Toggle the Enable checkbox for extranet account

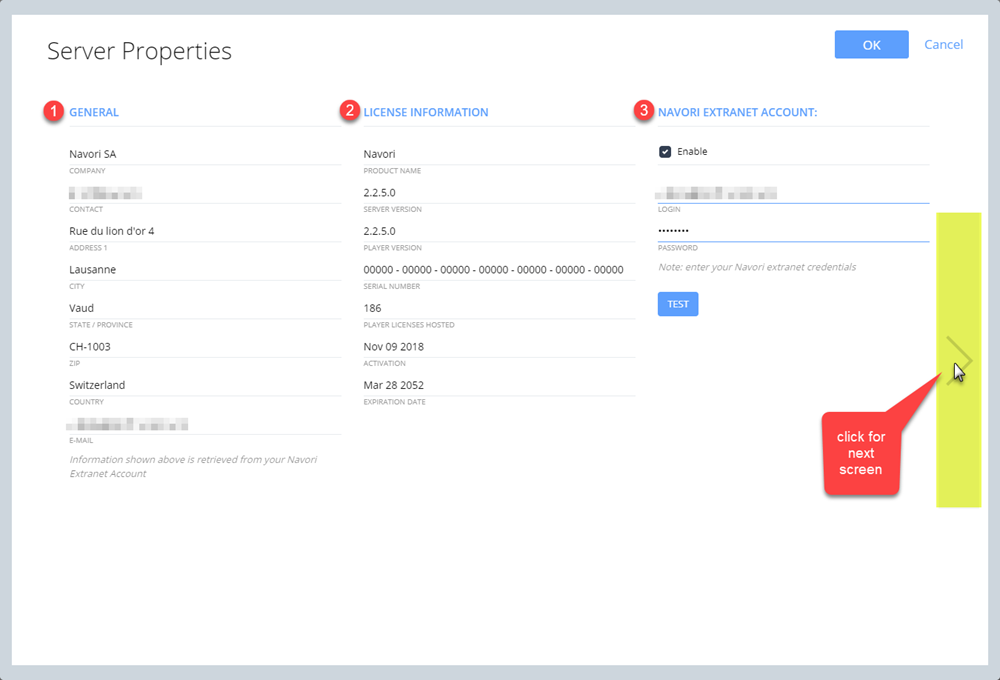pyautogui.click(x=665, y=152)
